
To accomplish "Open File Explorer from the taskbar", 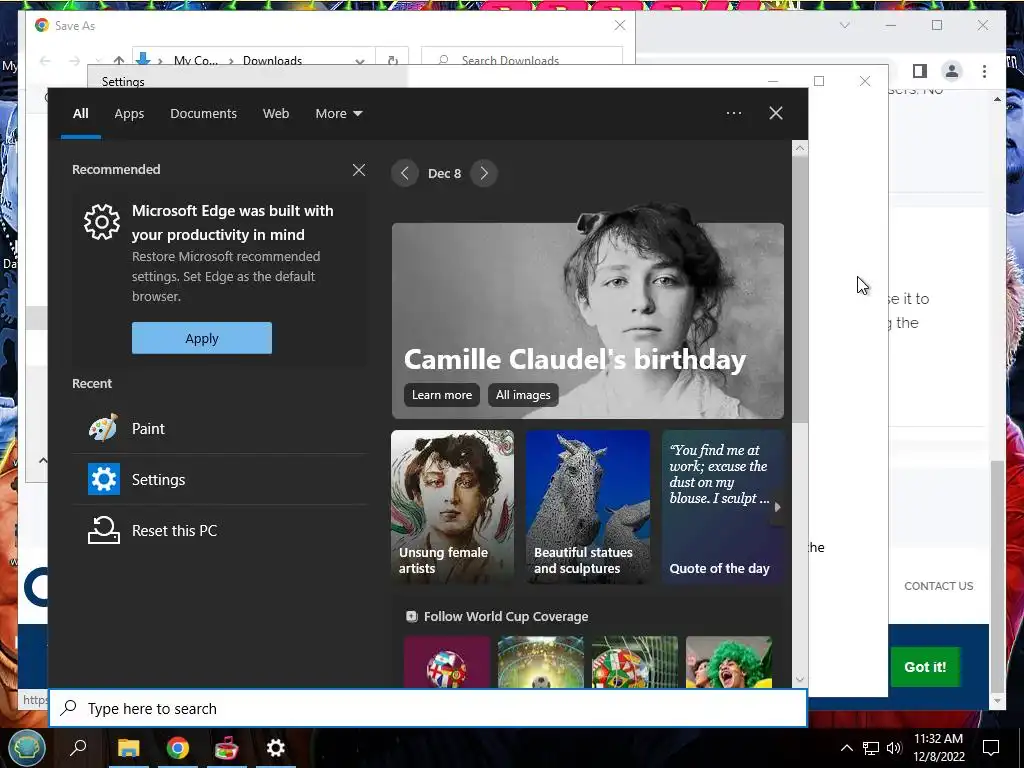I will click(129, 747).
